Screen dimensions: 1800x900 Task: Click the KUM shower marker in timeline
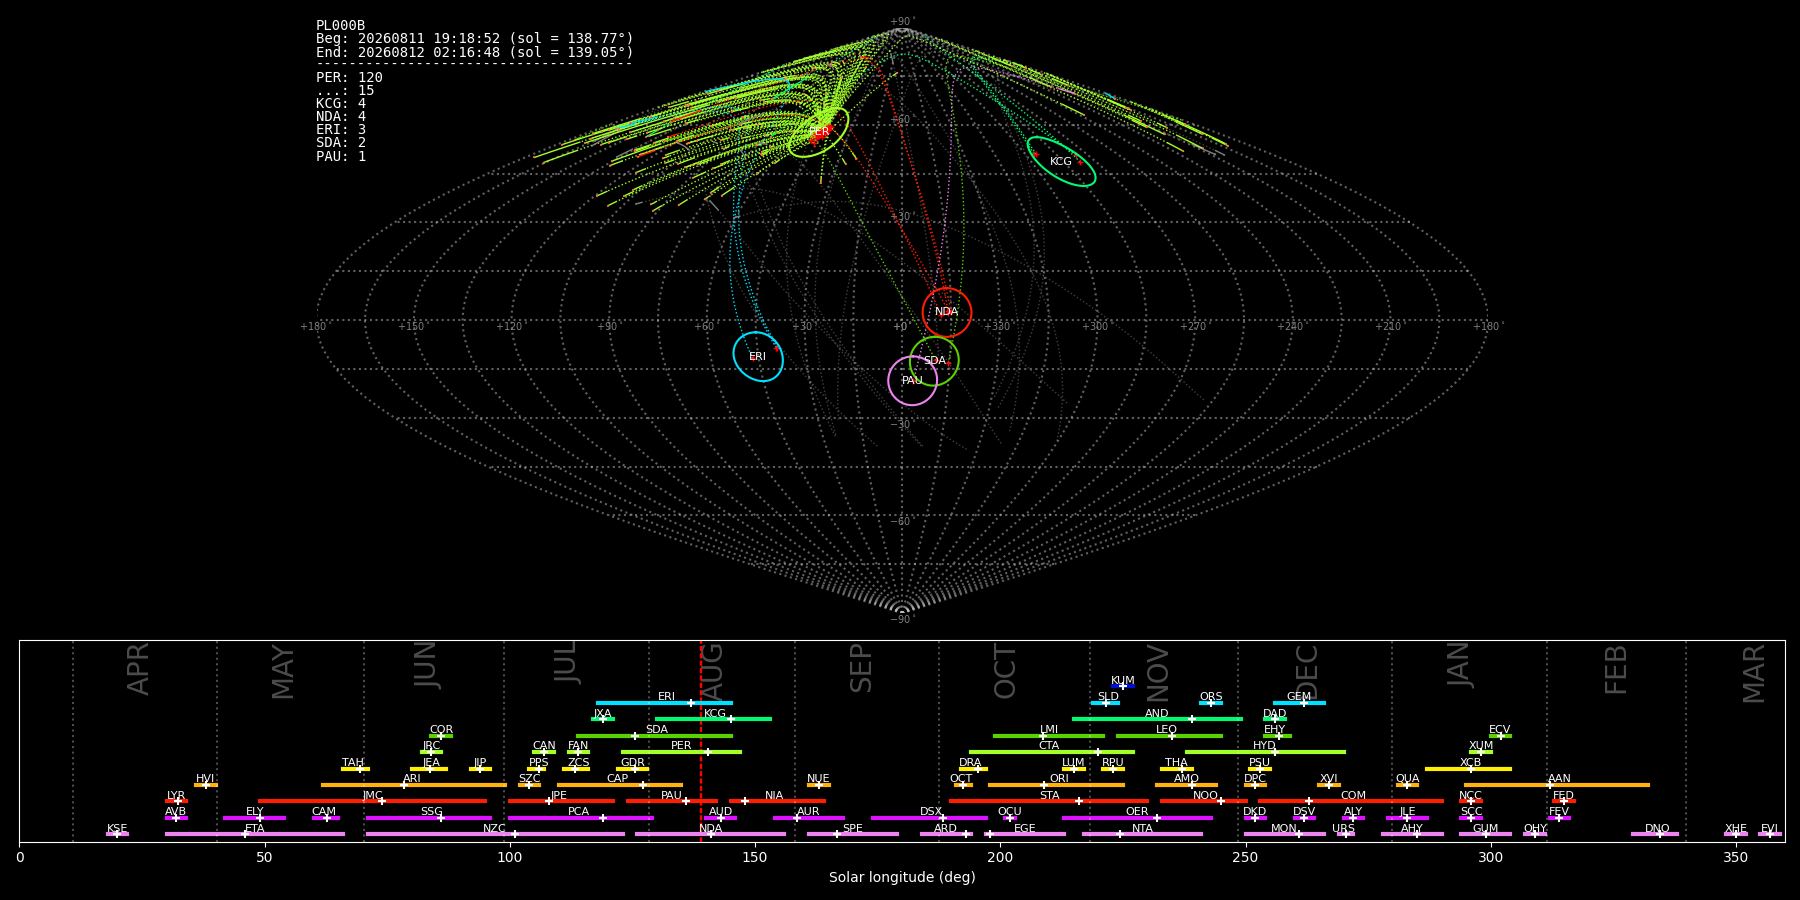click(x=1122, y=686)
